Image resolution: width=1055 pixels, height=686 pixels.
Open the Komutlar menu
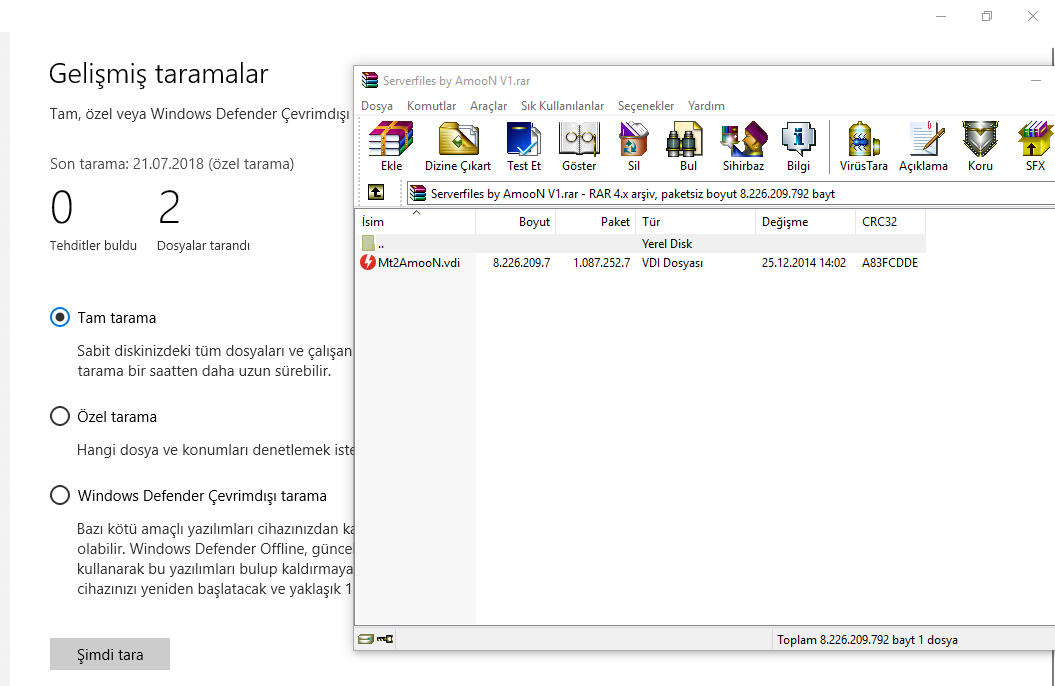coord(431,106)
